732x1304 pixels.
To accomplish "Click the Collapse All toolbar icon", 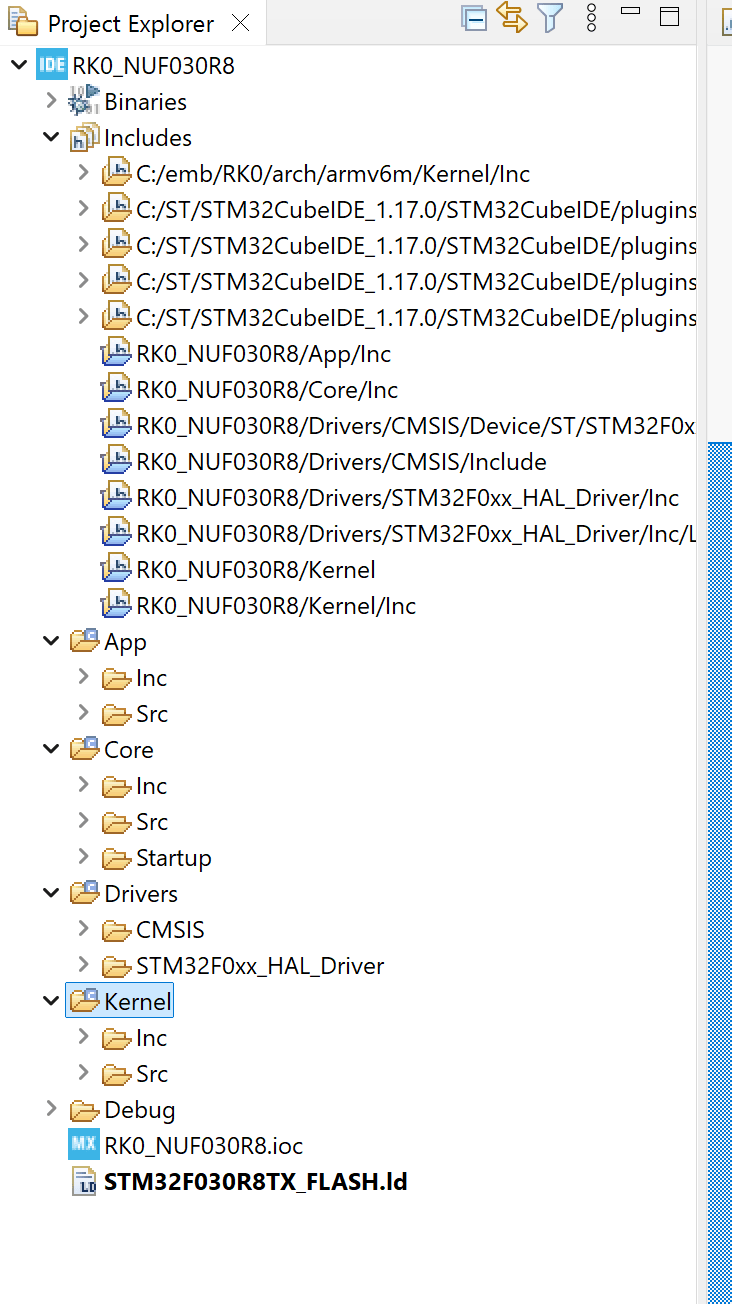I will click(474, 18).
